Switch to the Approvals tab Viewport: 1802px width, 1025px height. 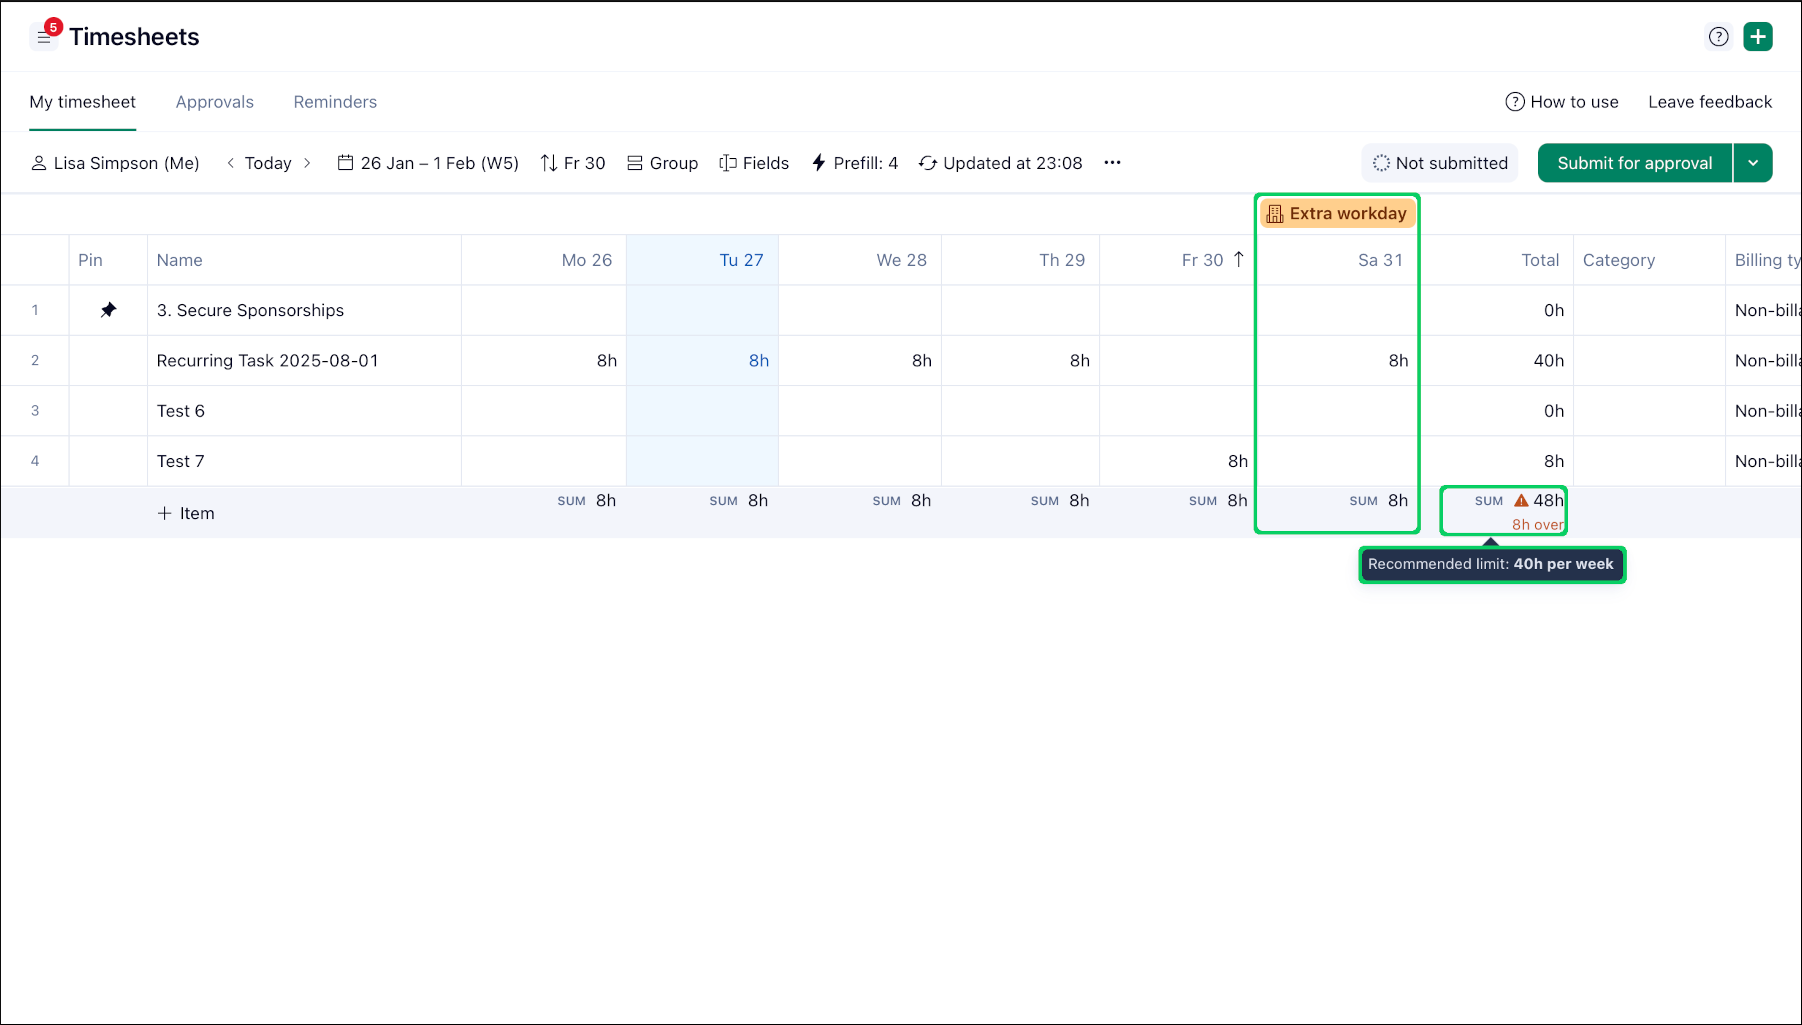215,102
